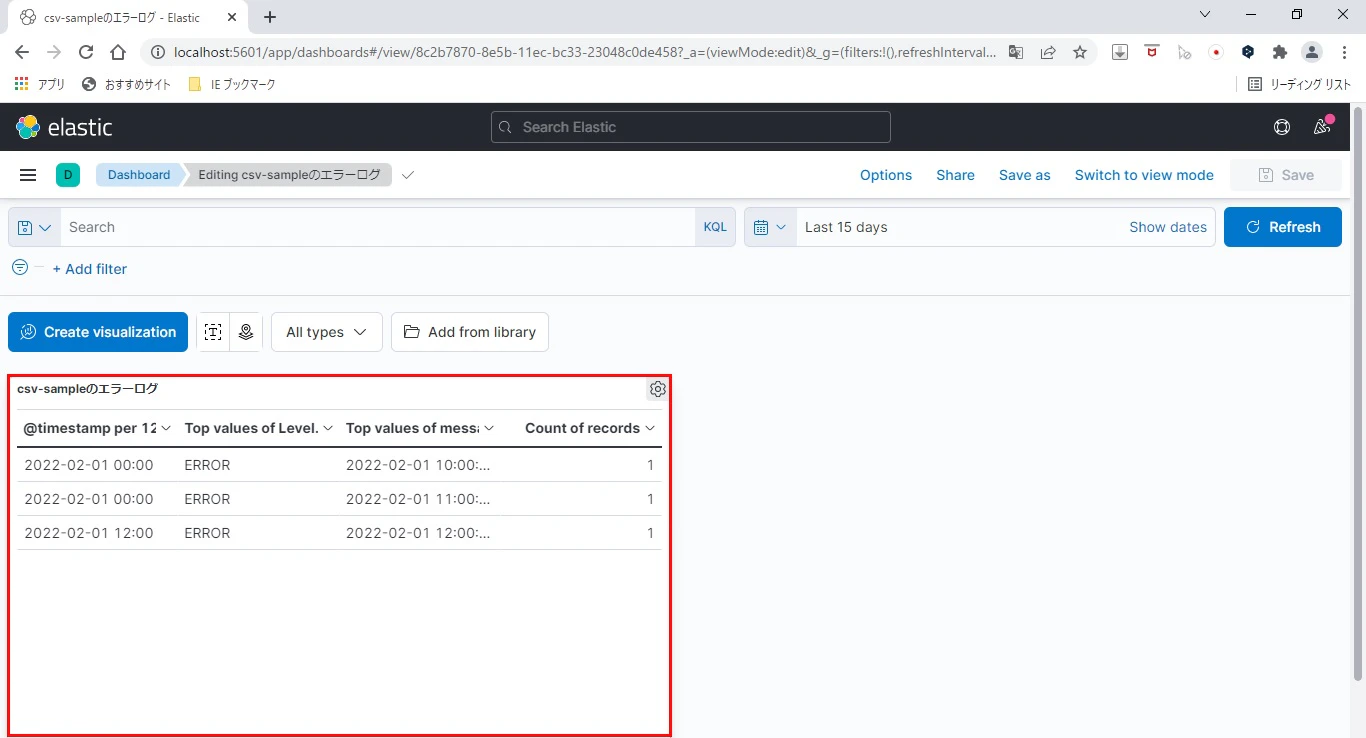Click the cell reading 2022-02-01 12:00
Image resolution: width=1366 pixels, height=738 pixels.
click(89, 533)
